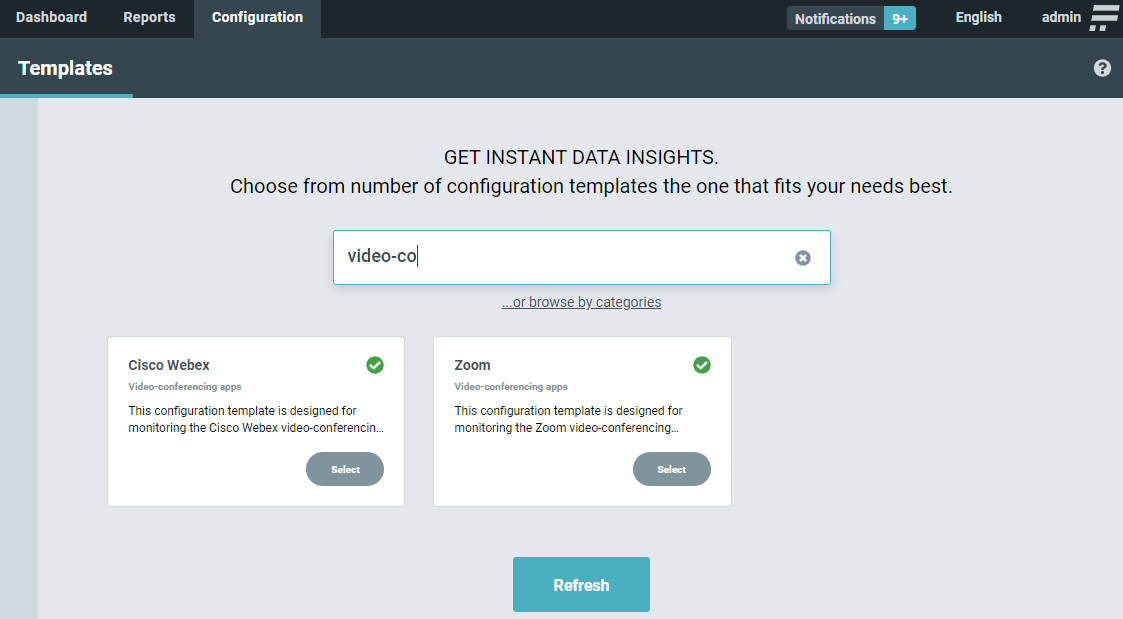Expand the English language selector
The width and height of the screenshot is (1123, 619).
pyautogui.click(x=978, y=17)
